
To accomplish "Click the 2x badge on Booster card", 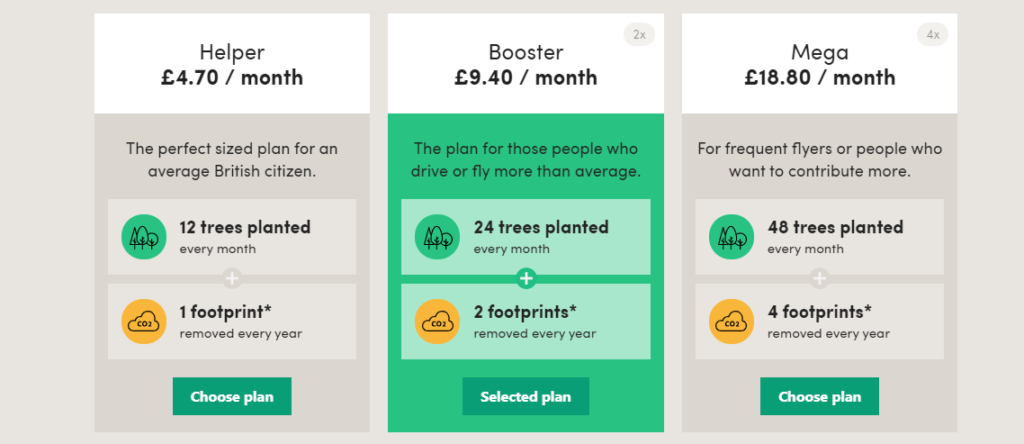I will click(639, 35).
